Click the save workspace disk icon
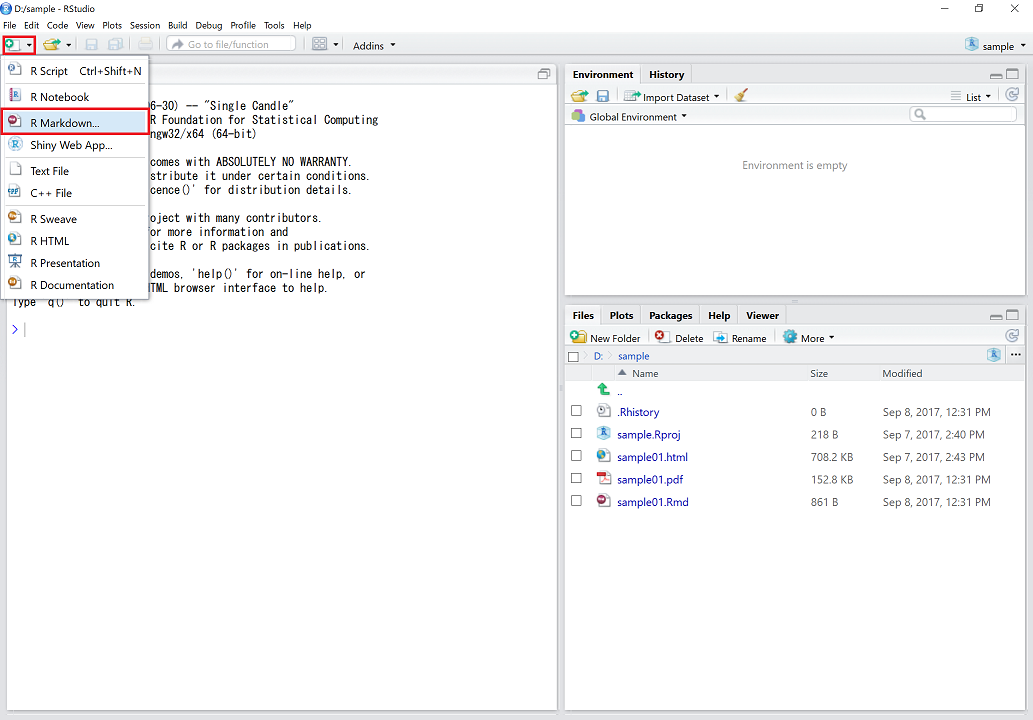The image size is (1033, 720). pyautogui.click(x=602, y=96)
